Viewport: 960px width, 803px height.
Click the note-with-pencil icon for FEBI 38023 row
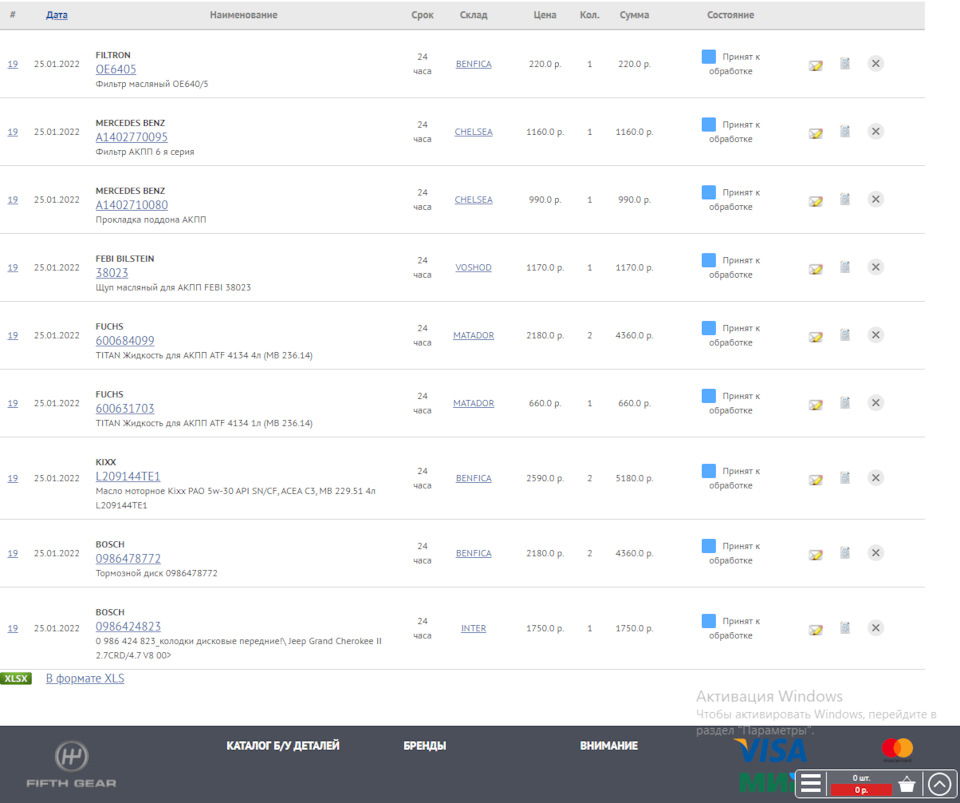pos(816,269)
